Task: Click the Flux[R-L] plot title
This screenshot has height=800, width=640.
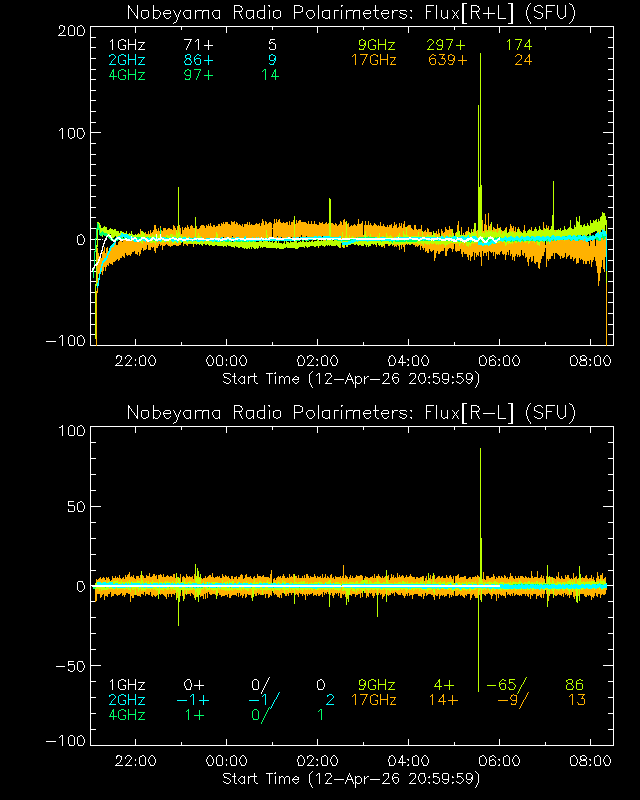Action: point(352,413)
